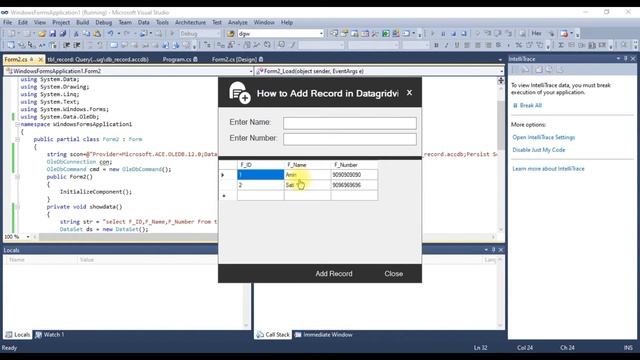Viewport: 640px width, 360px height.
Task: Open the Debug menu
Action: click(x=104, y=22)
